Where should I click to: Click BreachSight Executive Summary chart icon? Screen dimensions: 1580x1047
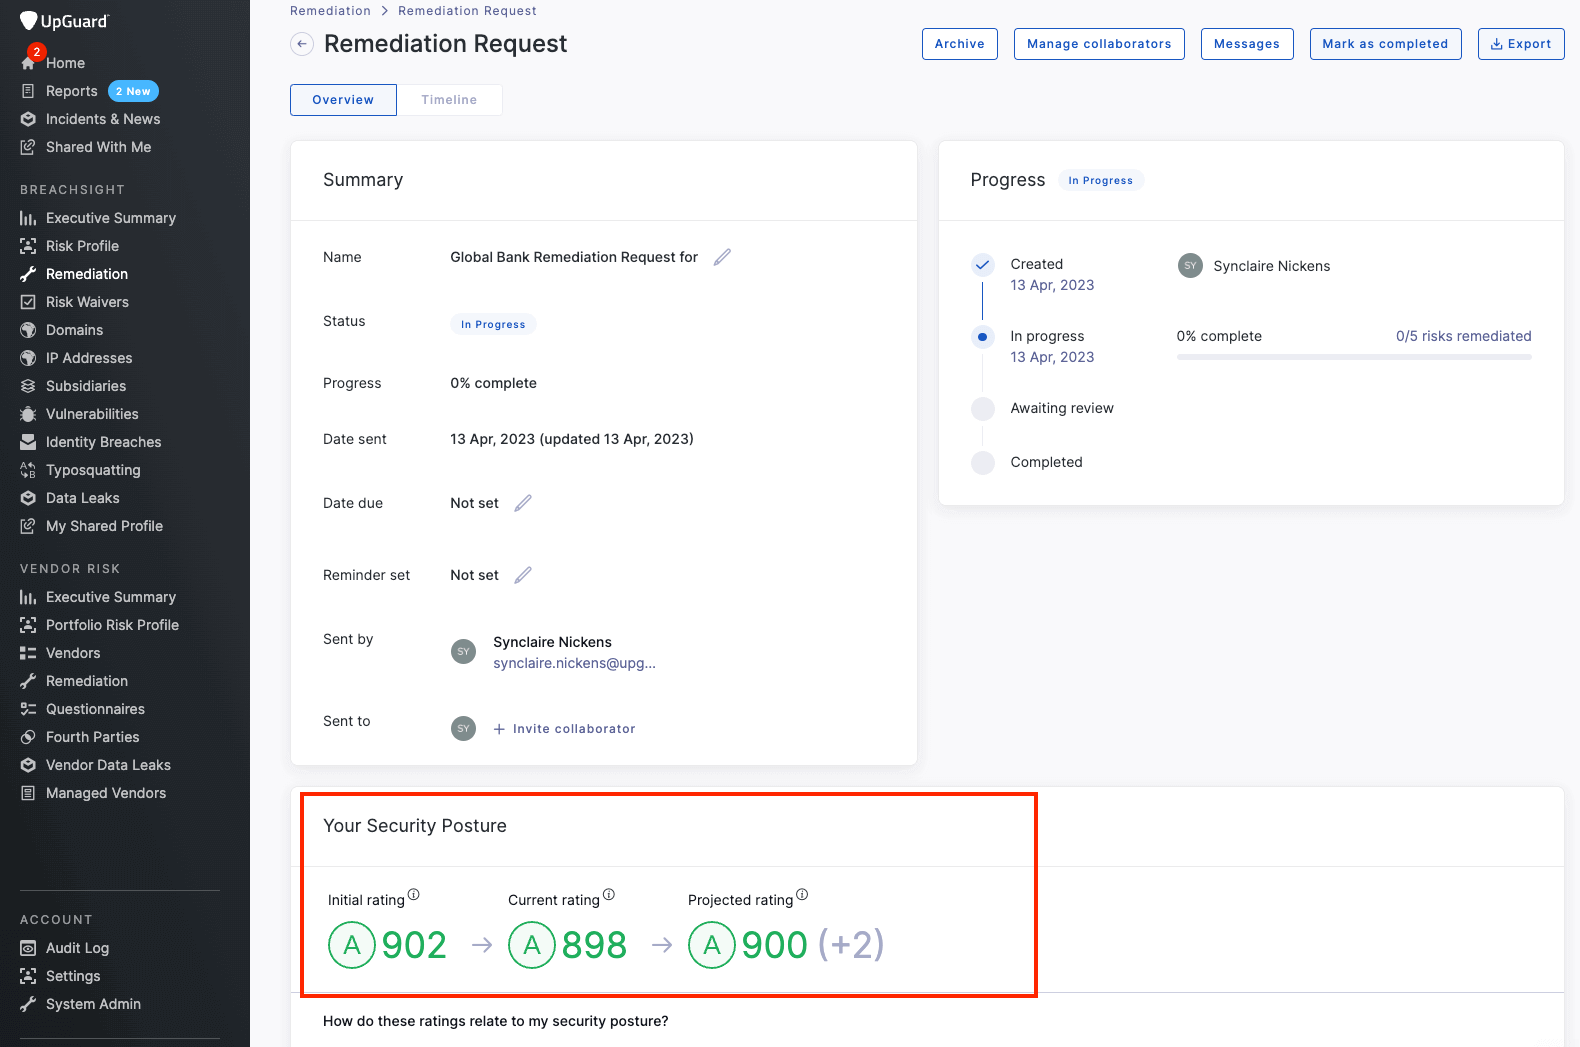point(28,218)
